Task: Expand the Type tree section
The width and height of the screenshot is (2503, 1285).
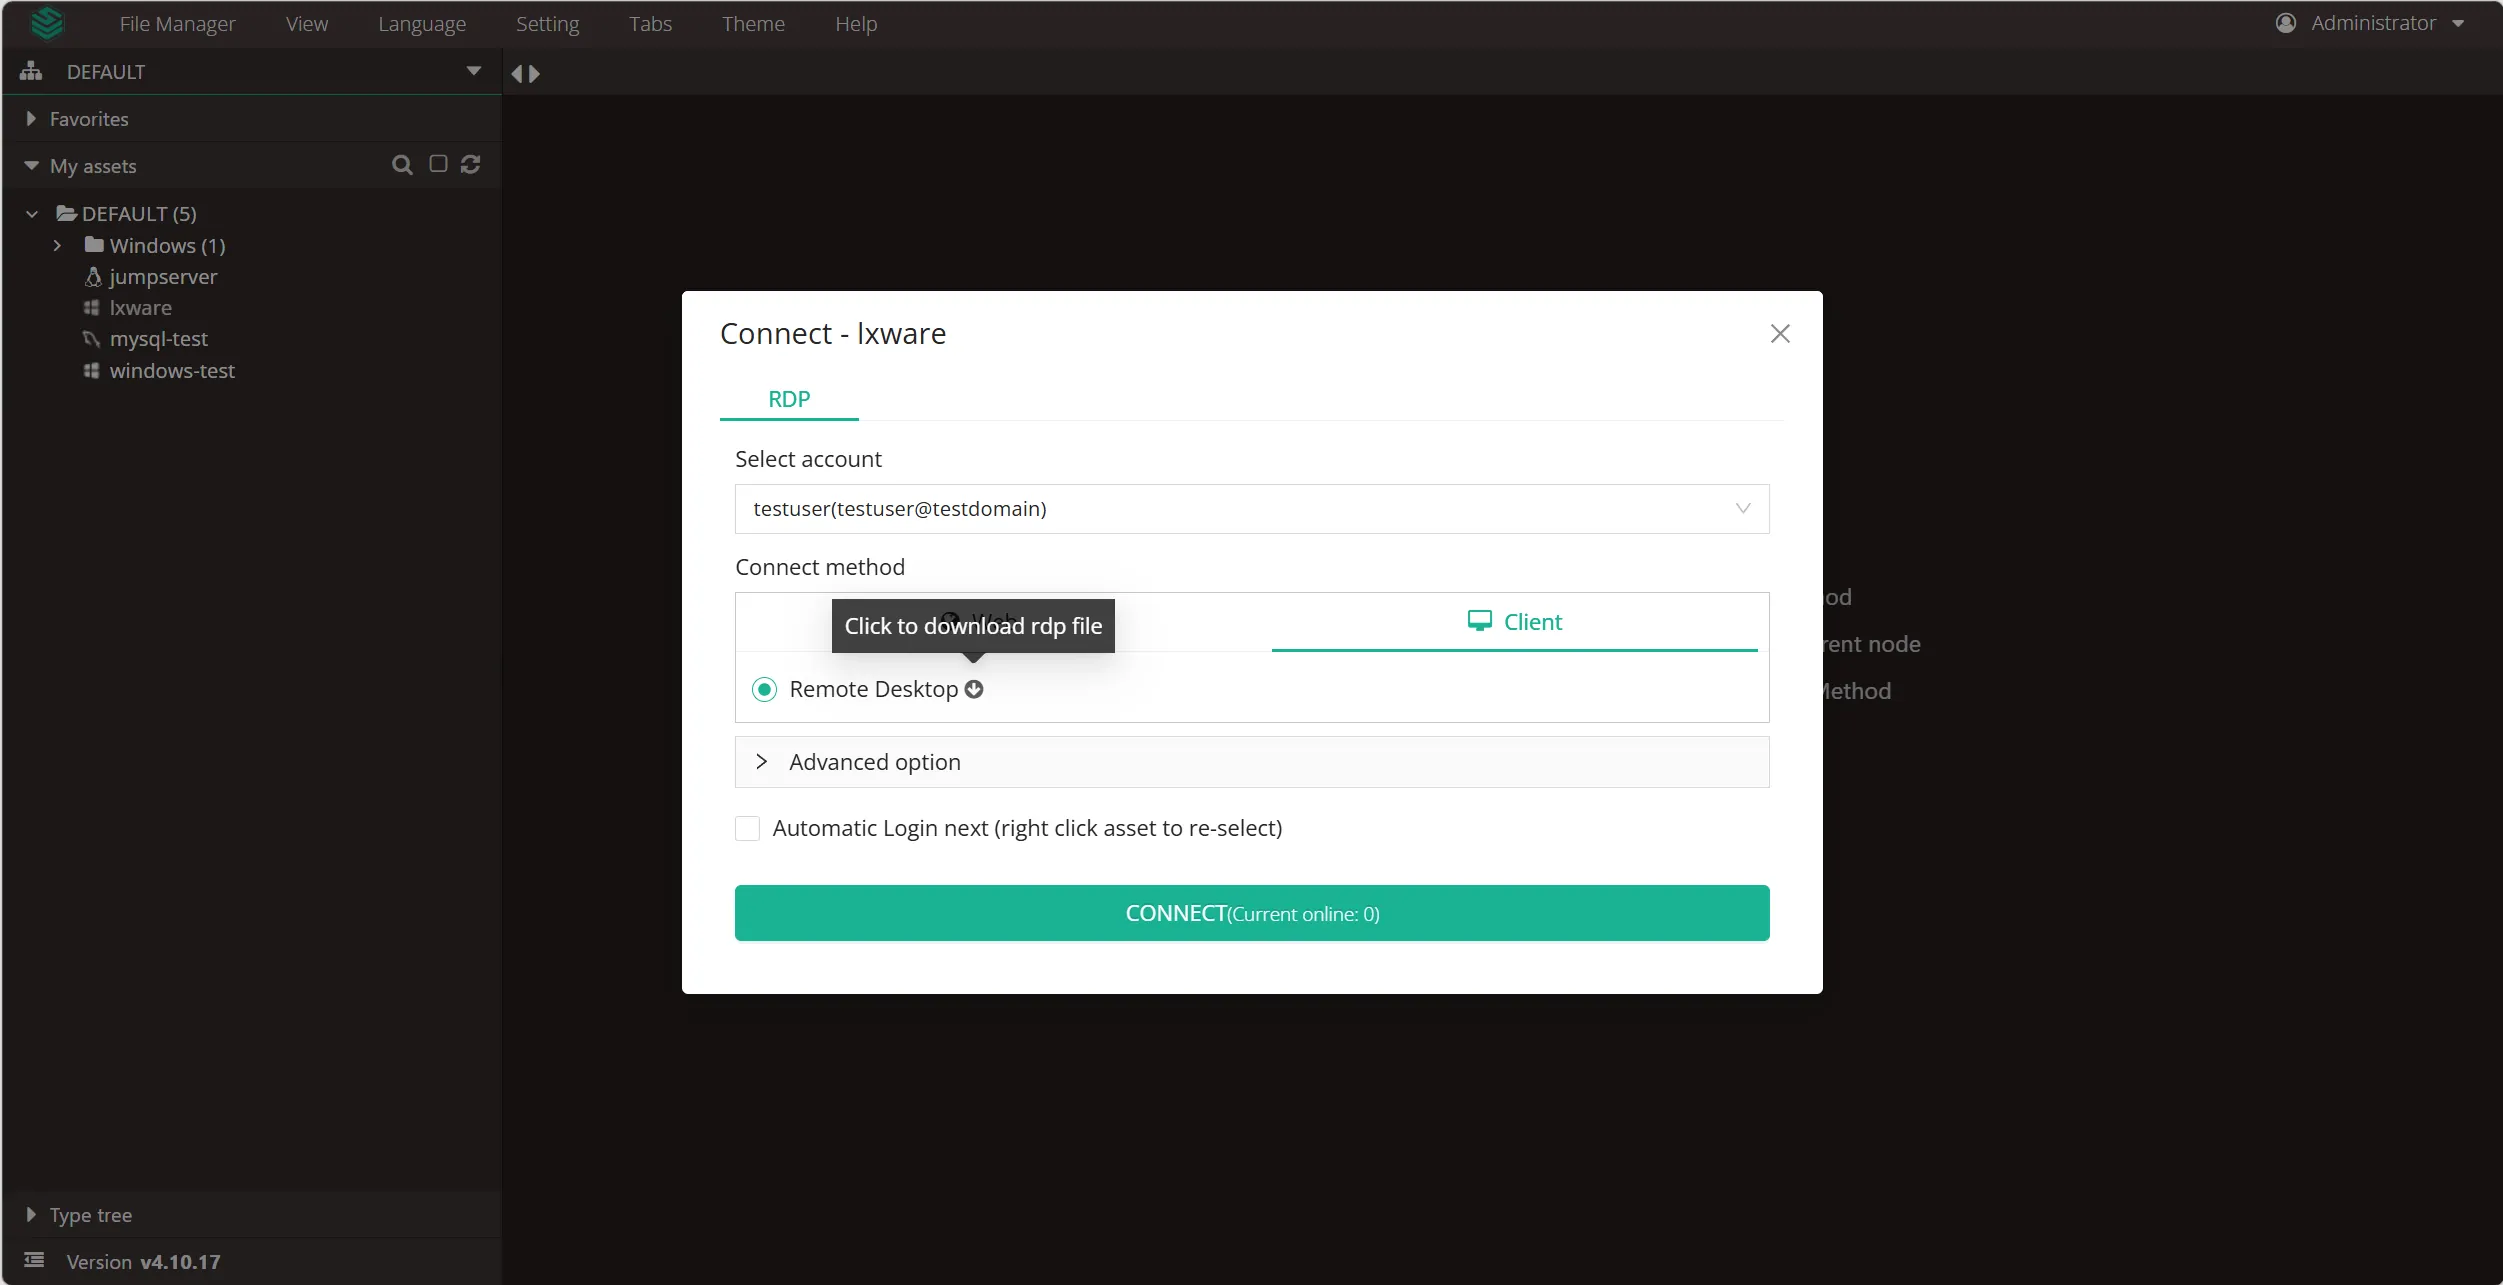Action: coord(31,1214)
